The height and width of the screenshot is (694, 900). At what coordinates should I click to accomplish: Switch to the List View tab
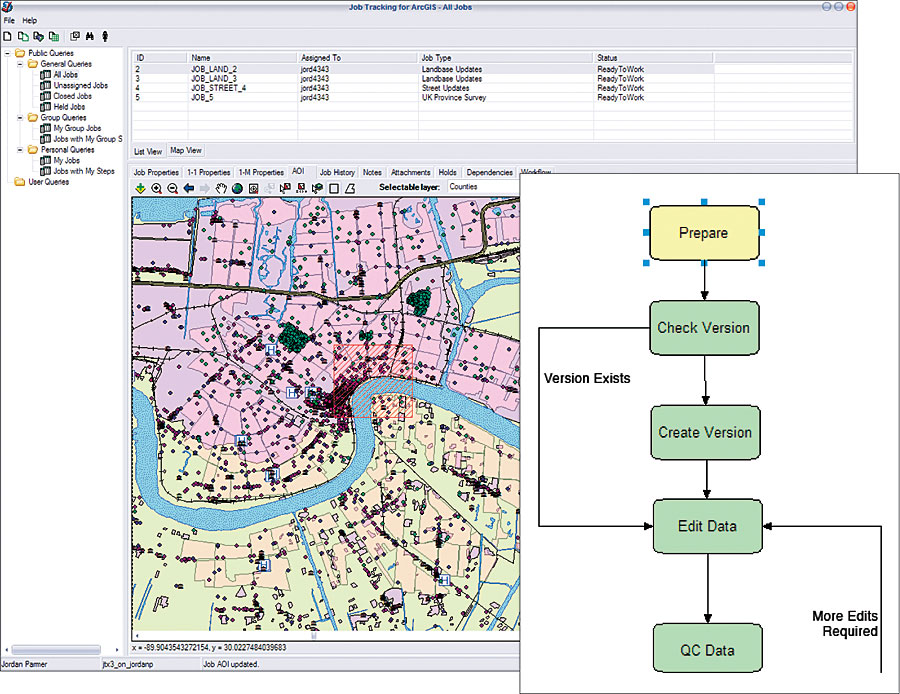click(x=148, y=151)
